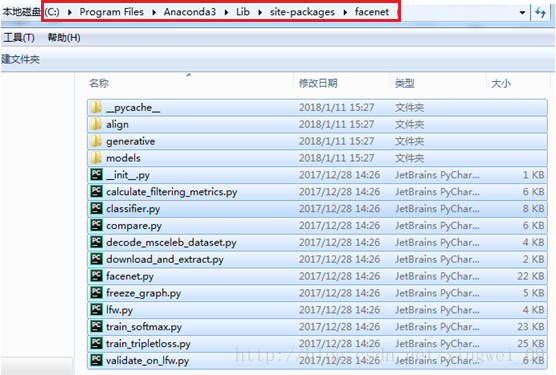This screenshot has height=375, width=556.
Task: Select file name decode_msceleb_dataset.py
Action: [x=171, y=242]
